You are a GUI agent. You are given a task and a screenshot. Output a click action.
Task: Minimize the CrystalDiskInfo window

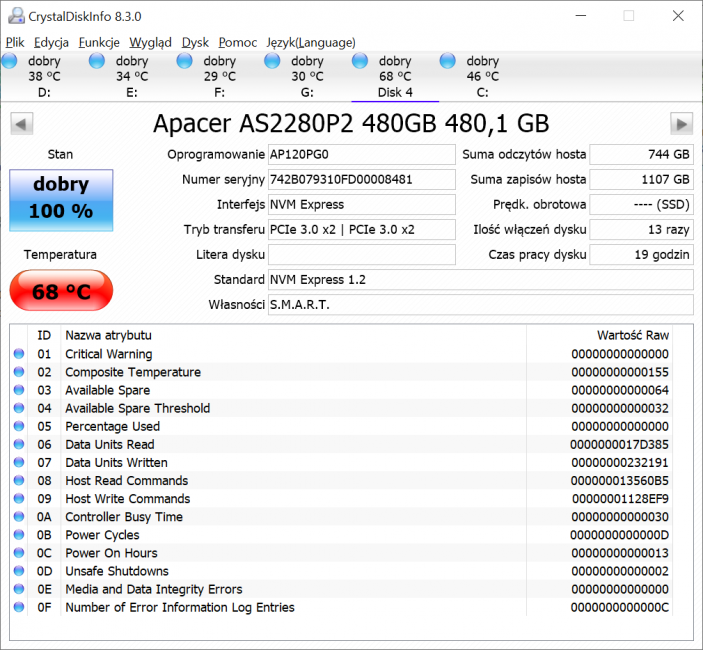[581, 16]
